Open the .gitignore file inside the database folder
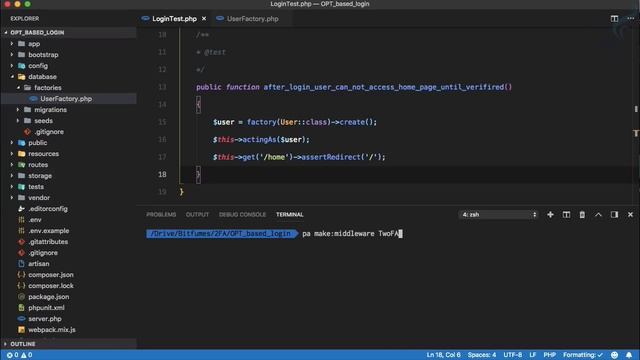 click(x=49, y=132)
